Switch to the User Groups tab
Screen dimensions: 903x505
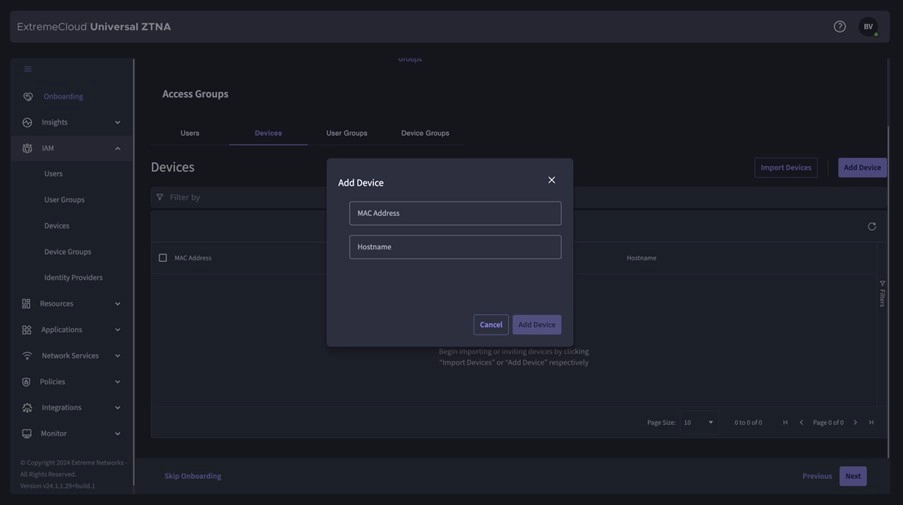pyautogui.click(x=347, y=133)
